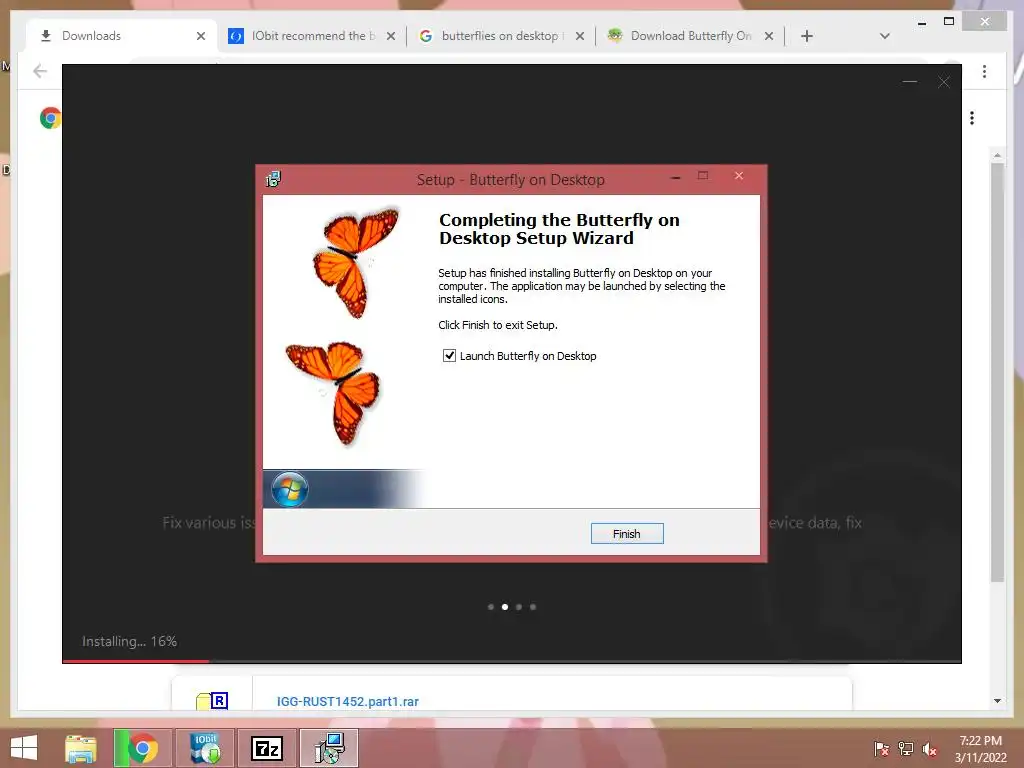Open Chrome three-dot menu

[984, 71]
